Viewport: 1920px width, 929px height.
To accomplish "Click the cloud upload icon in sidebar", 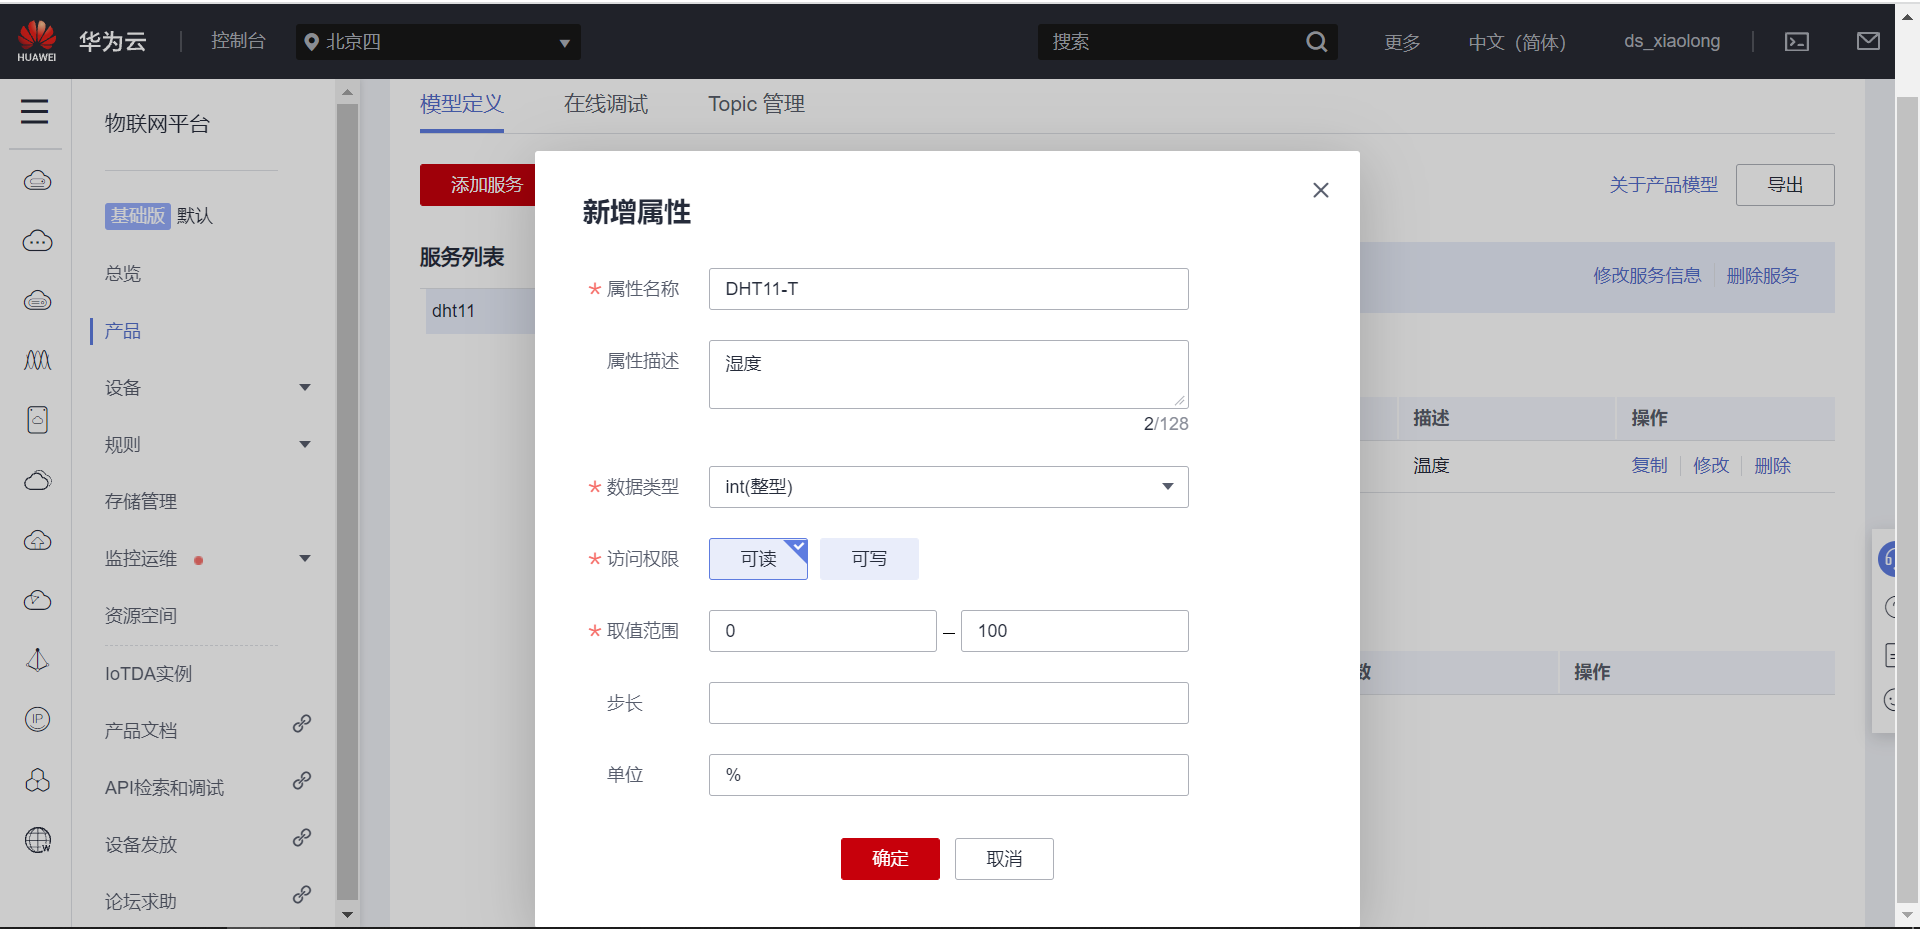I will tap(38, 540).
